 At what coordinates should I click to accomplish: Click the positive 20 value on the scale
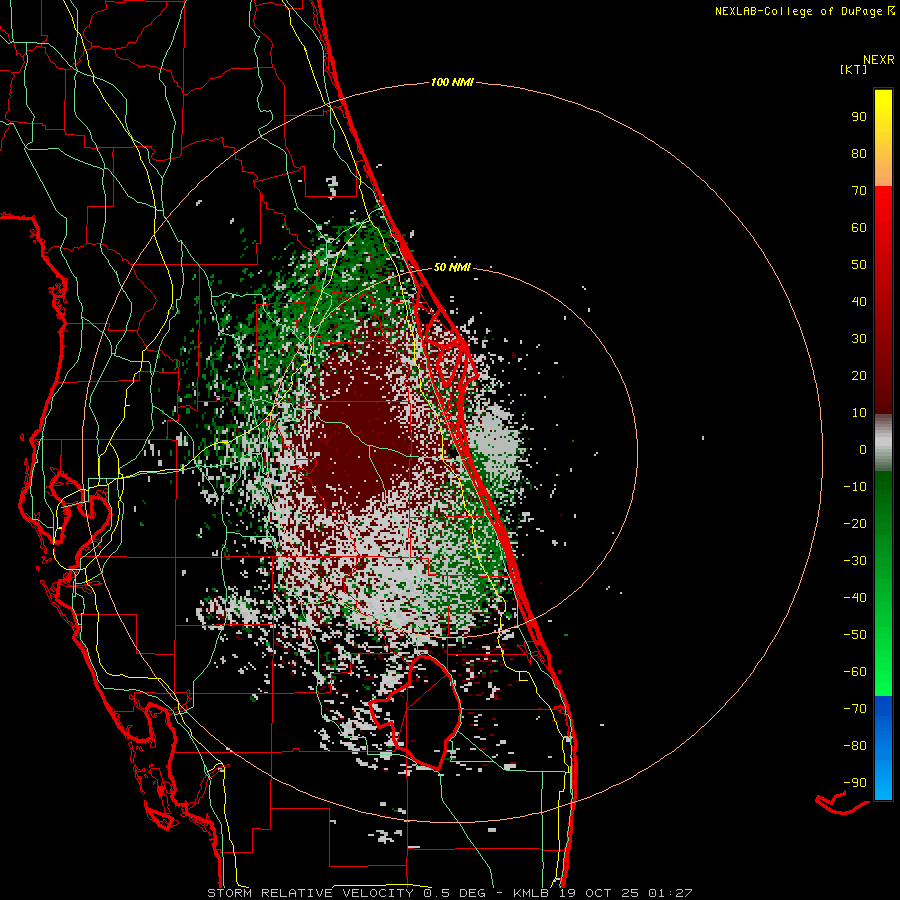tap(859, 375)
